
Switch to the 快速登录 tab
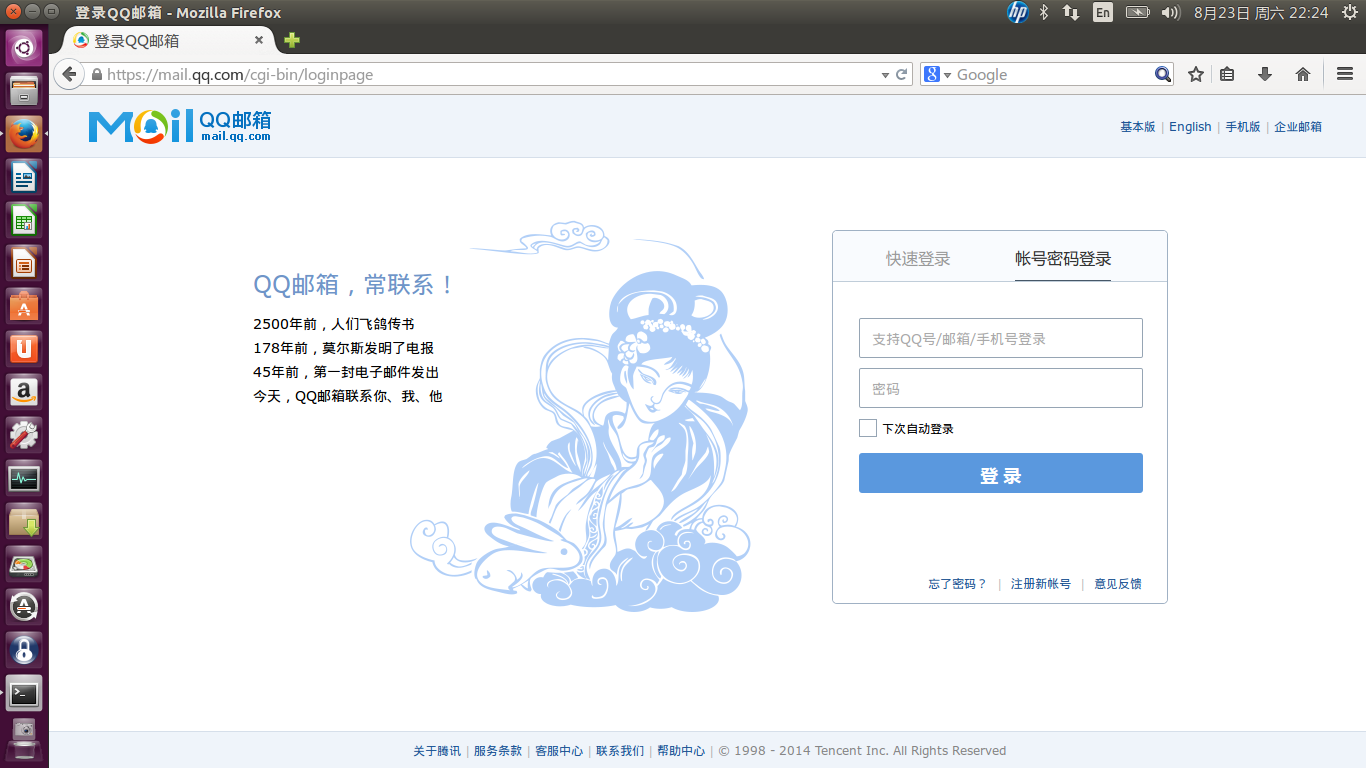pos(918,258)
